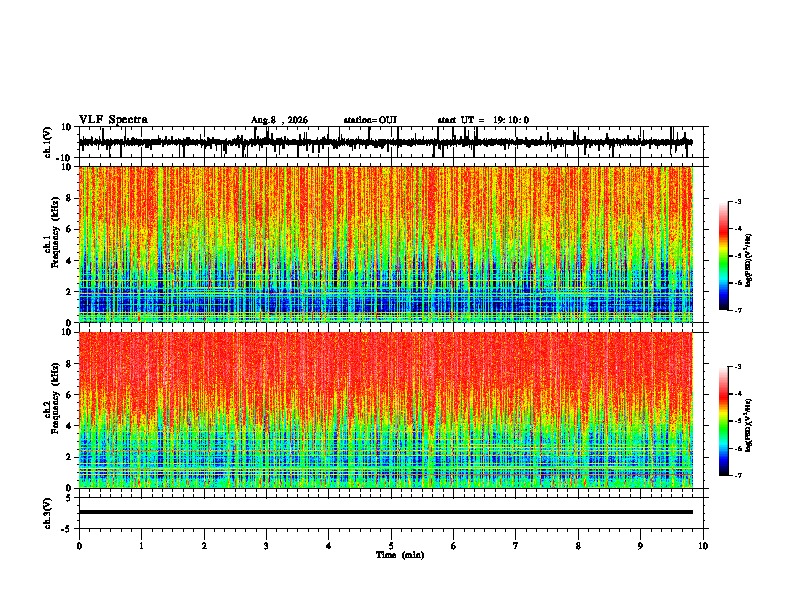Click the "8" tick on ch.1 frequency axis
The height and width of the screenshot is (612, 792).
pyautogui.click(x=70, y=198)
